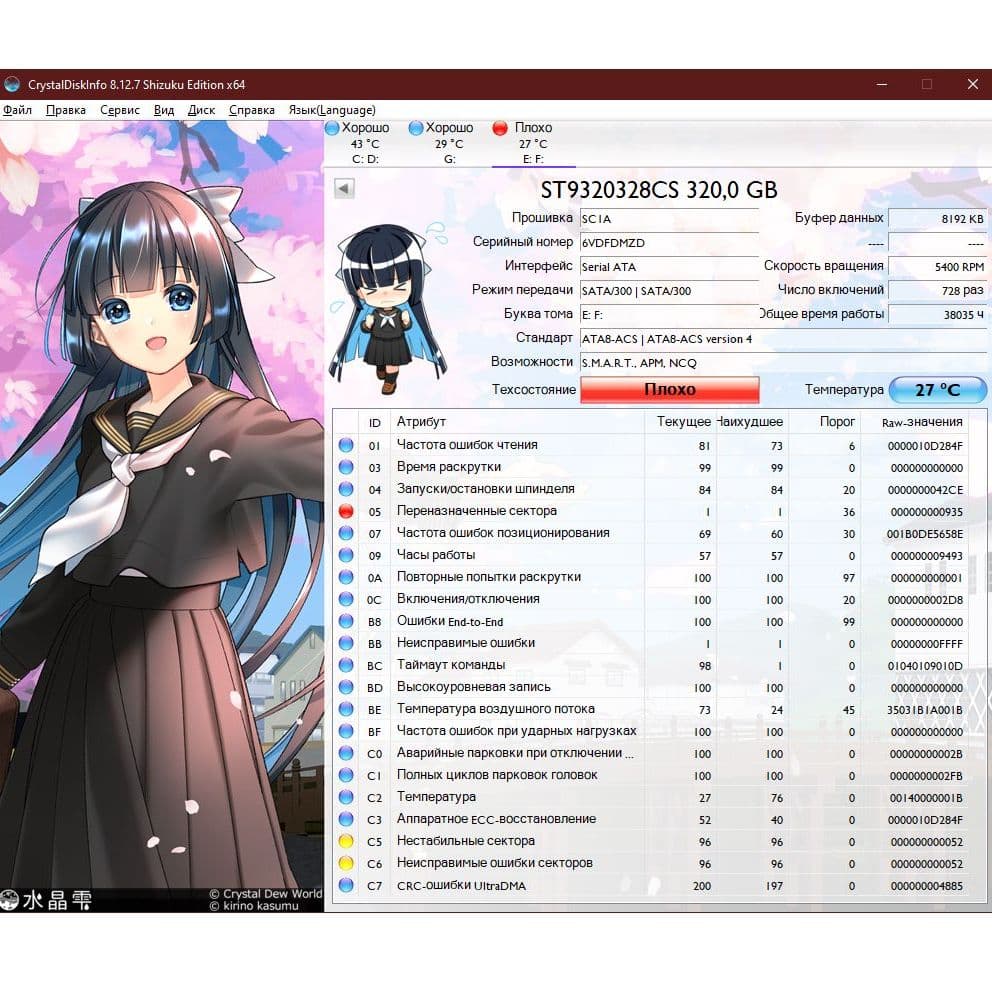Click the blue status icon for attribute BF
This screenshot has width=992, height=1000.
[x=346, y=731]
